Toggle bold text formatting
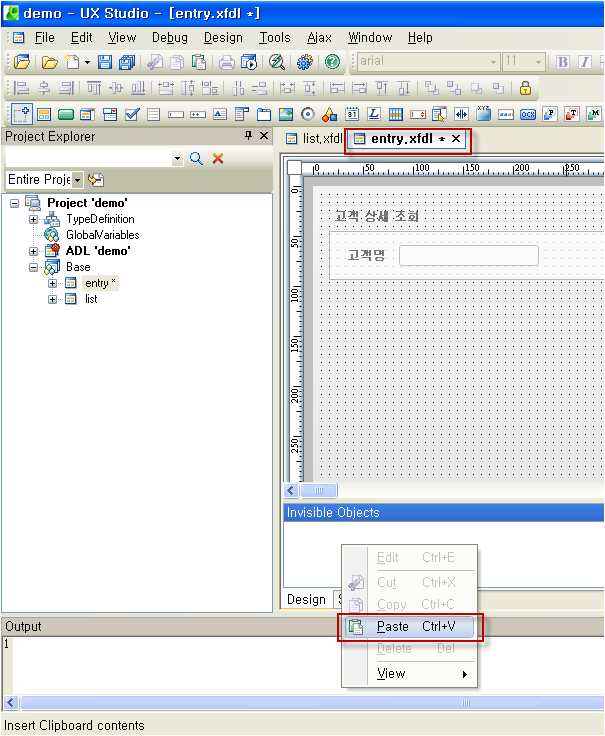 [x=562, y=62]
